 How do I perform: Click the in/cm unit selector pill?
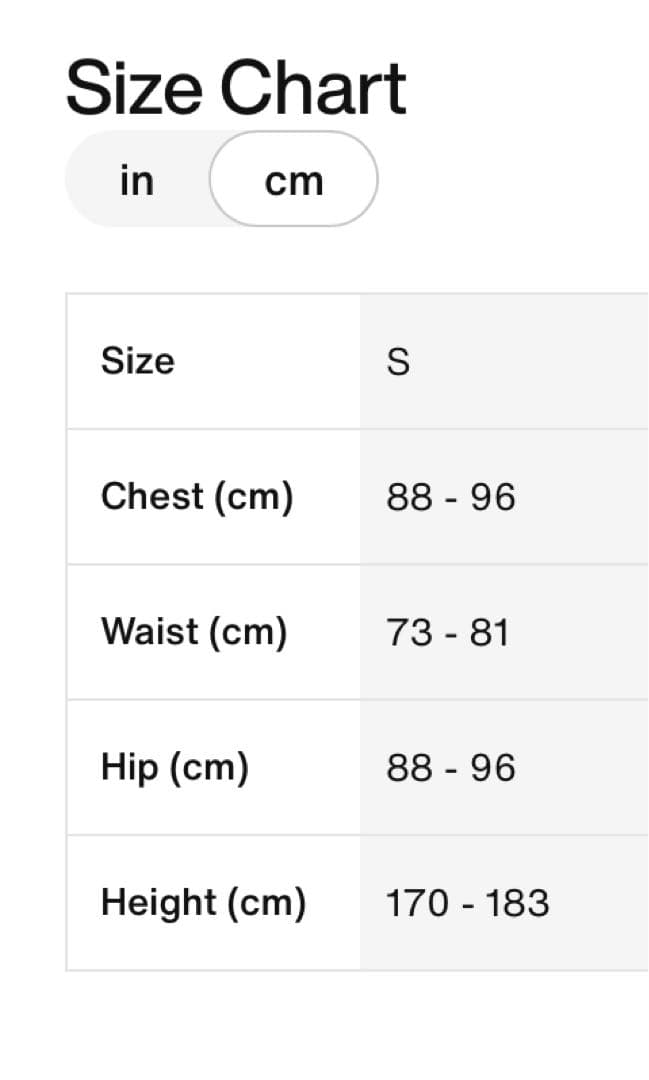pyautogui.click(x=222, y=180)
